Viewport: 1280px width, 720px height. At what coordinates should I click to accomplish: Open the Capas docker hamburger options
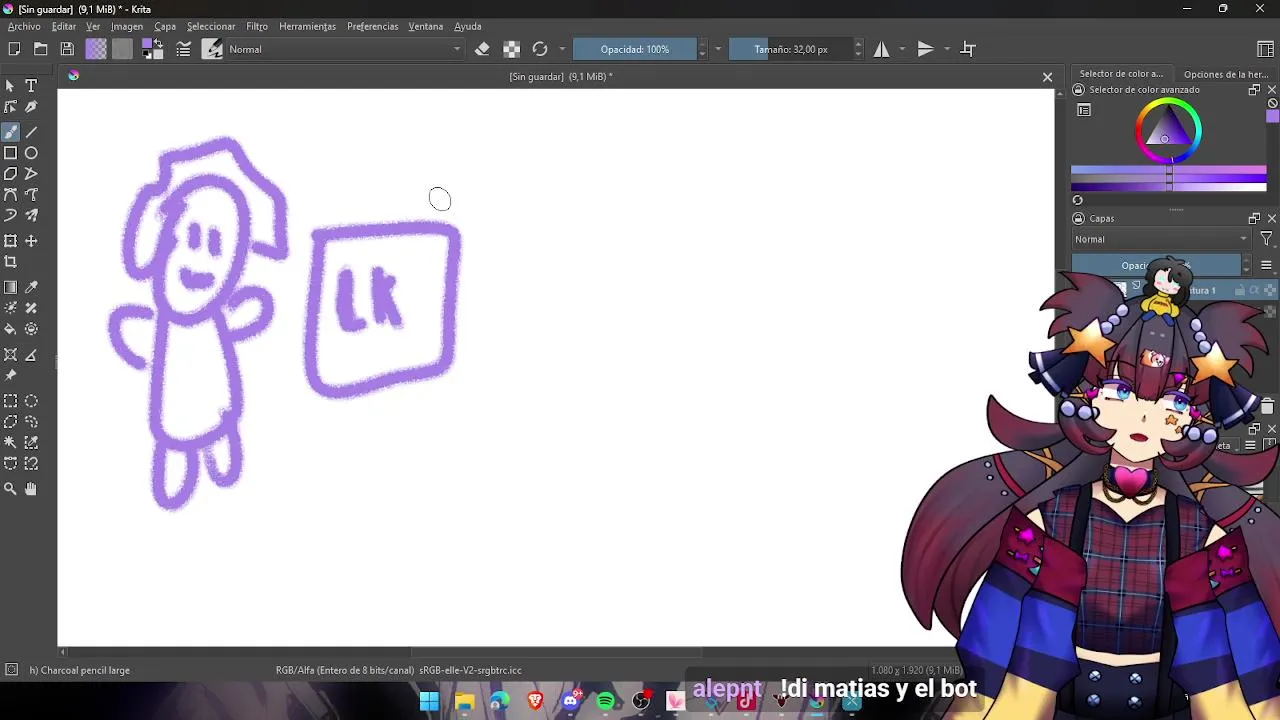pyautogui.click(x=1266, y=265)
